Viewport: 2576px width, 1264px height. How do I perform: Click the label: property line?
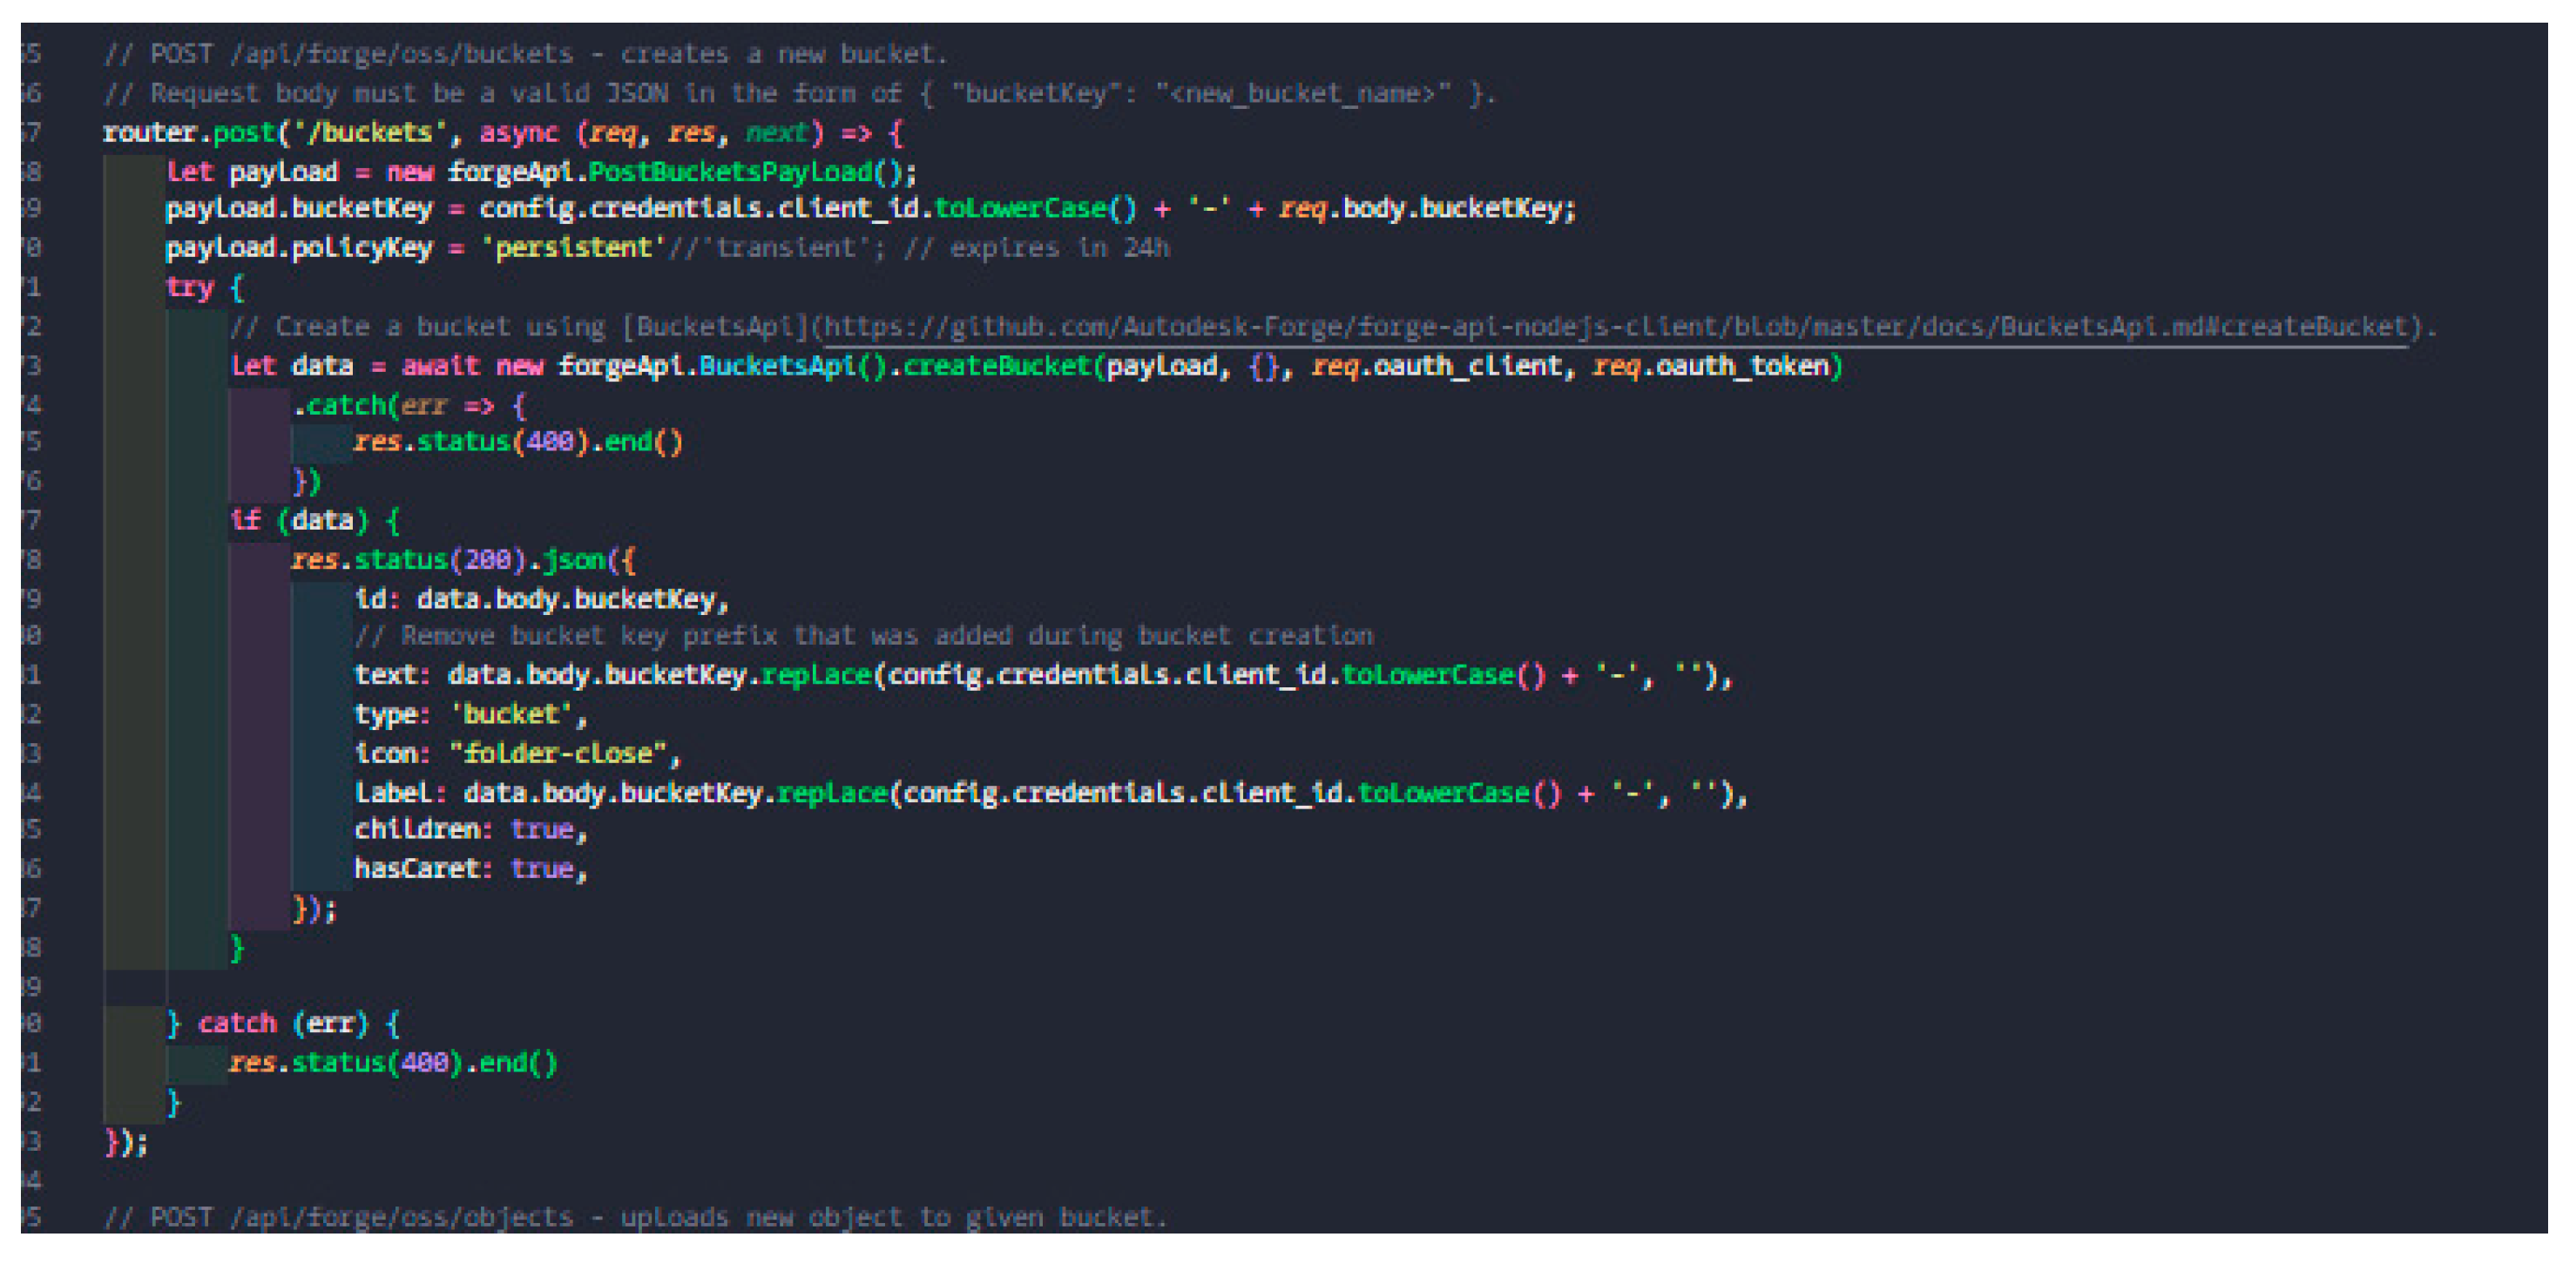[400, 793]
